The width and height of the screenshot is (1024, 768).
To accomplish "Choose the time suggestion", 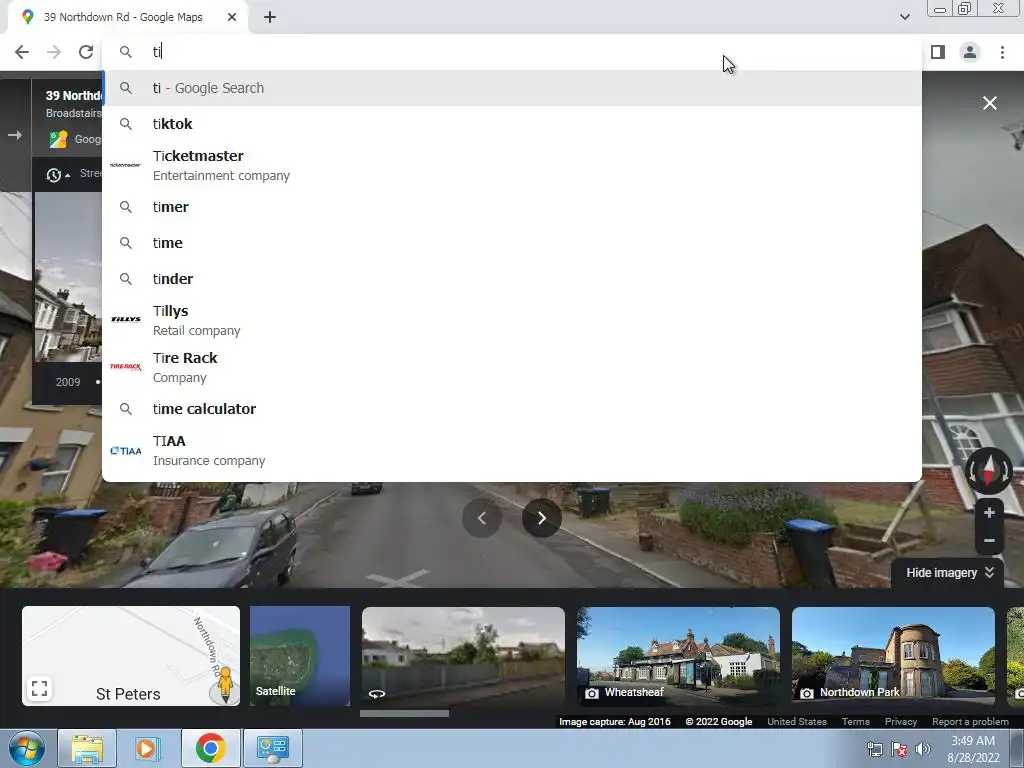I will point(512,243).
